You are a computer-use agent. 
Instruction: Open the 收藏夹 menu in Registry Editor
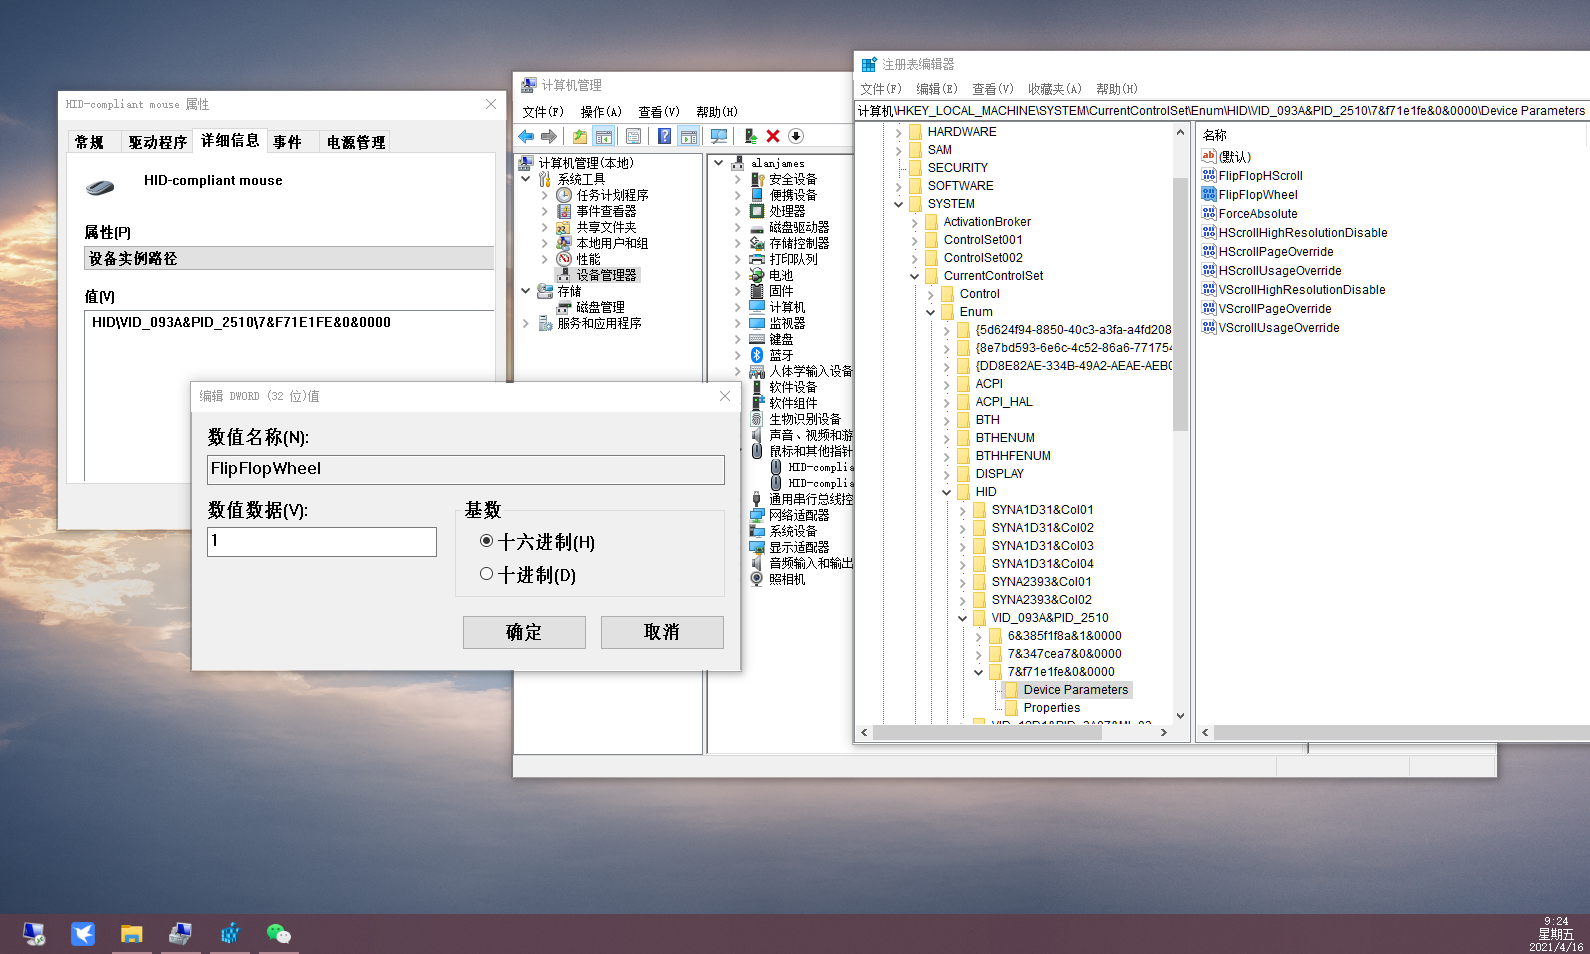pyautogui.click(x=1054, y=89)
